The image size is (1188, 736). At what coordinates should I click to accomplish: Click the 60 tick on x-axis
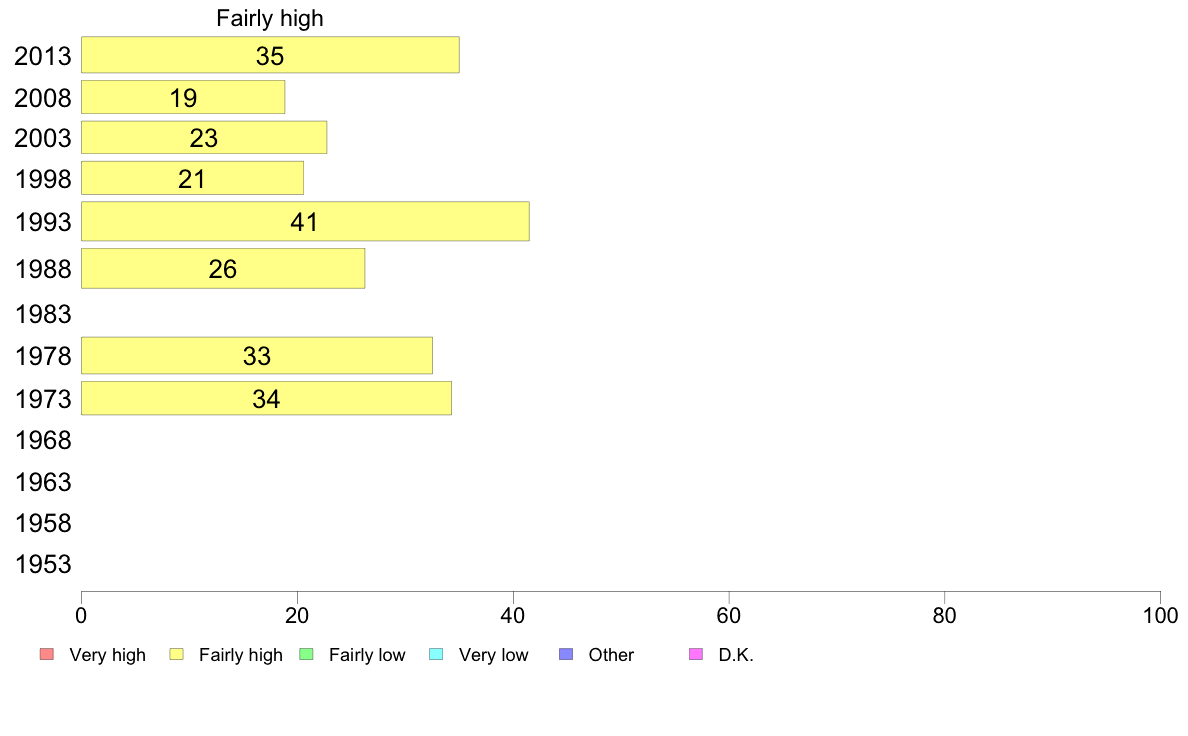[x=729, y=615]
